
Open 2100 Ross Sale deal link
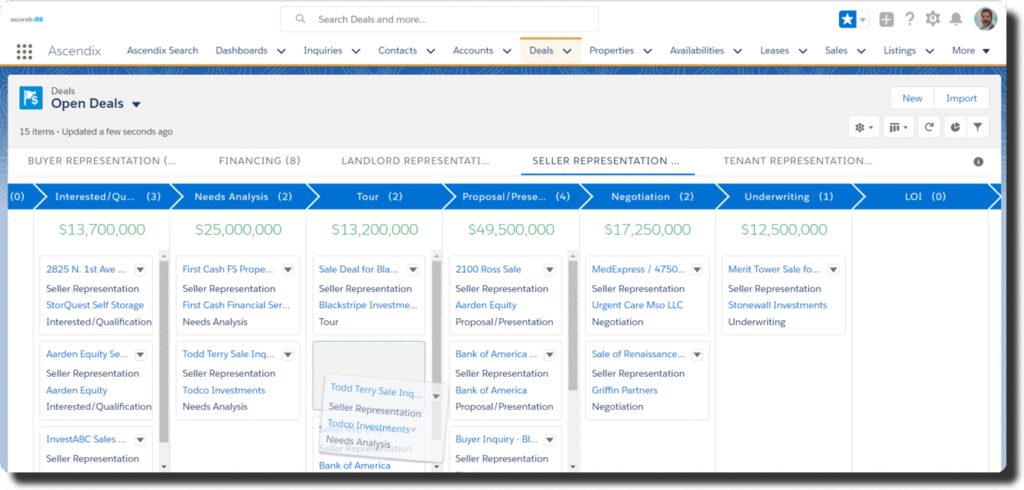point(488,269)
